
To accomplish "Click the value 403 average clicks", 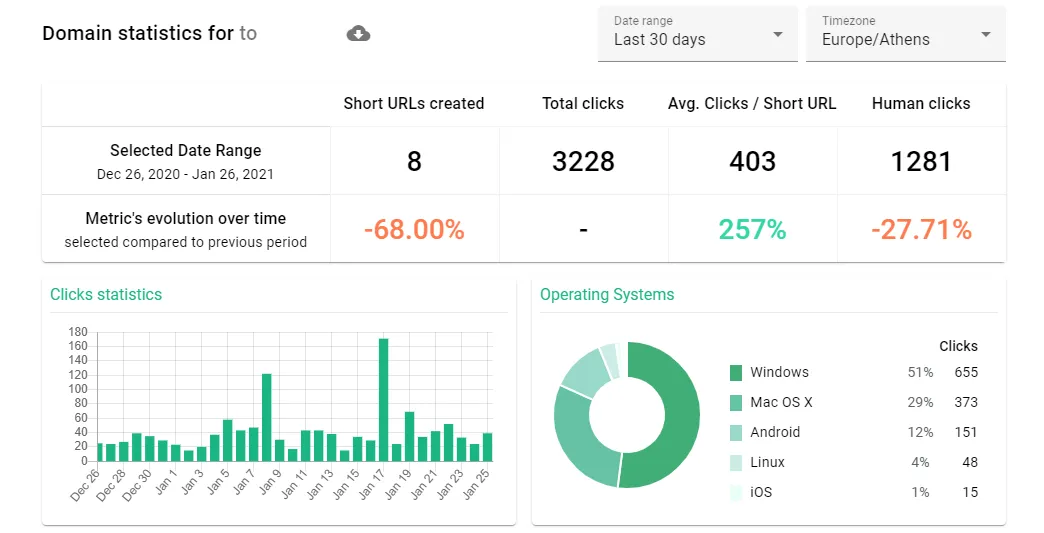I will [752, 162].
